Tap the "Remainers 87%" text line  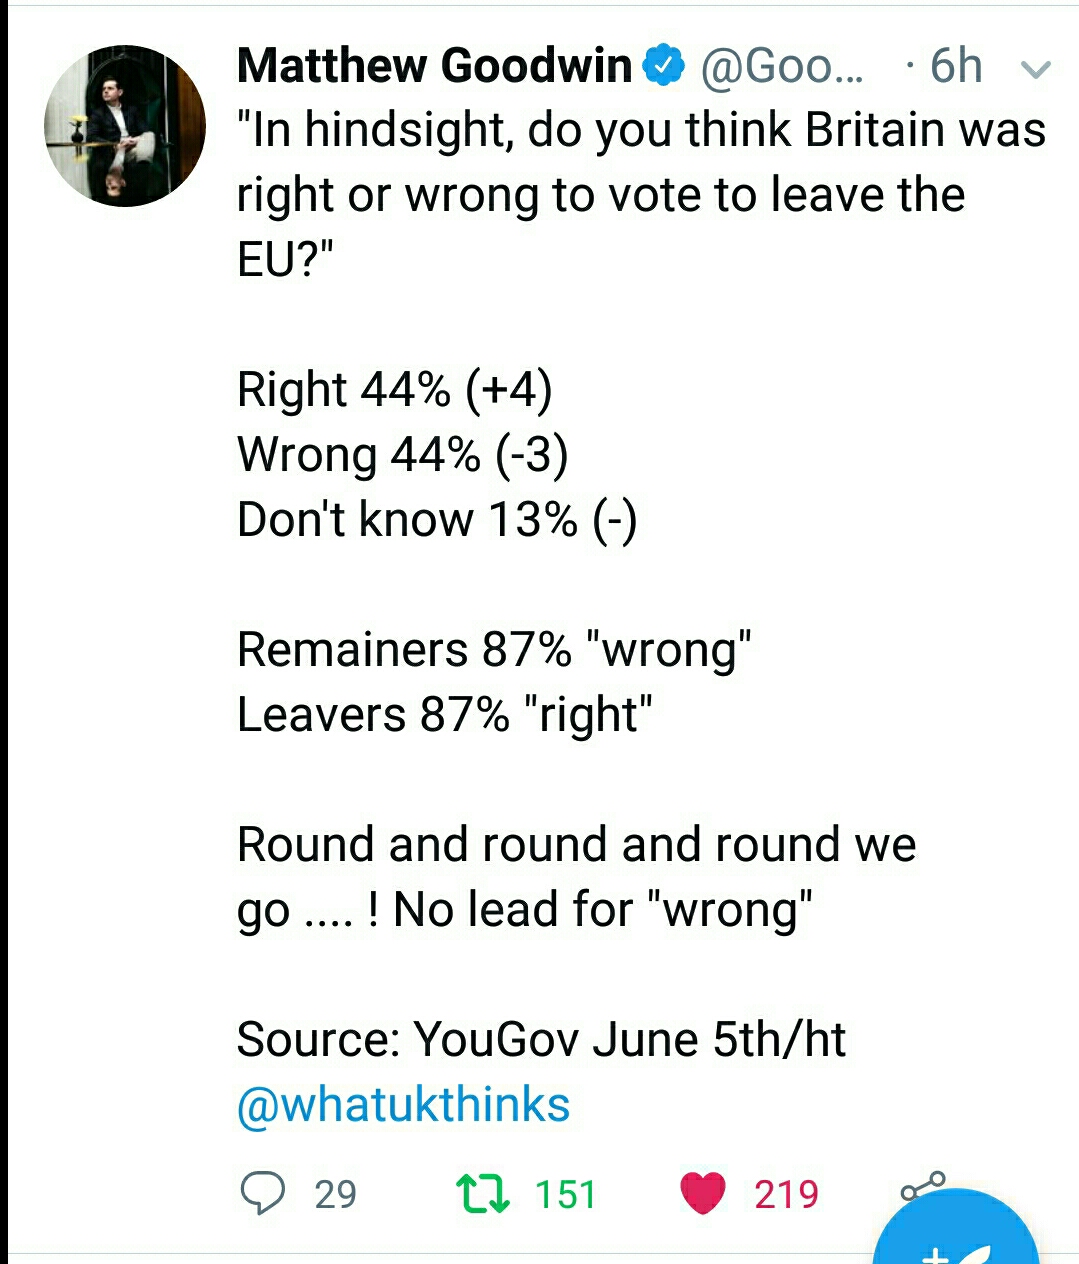pyautogui.click(x=494, y=650)
